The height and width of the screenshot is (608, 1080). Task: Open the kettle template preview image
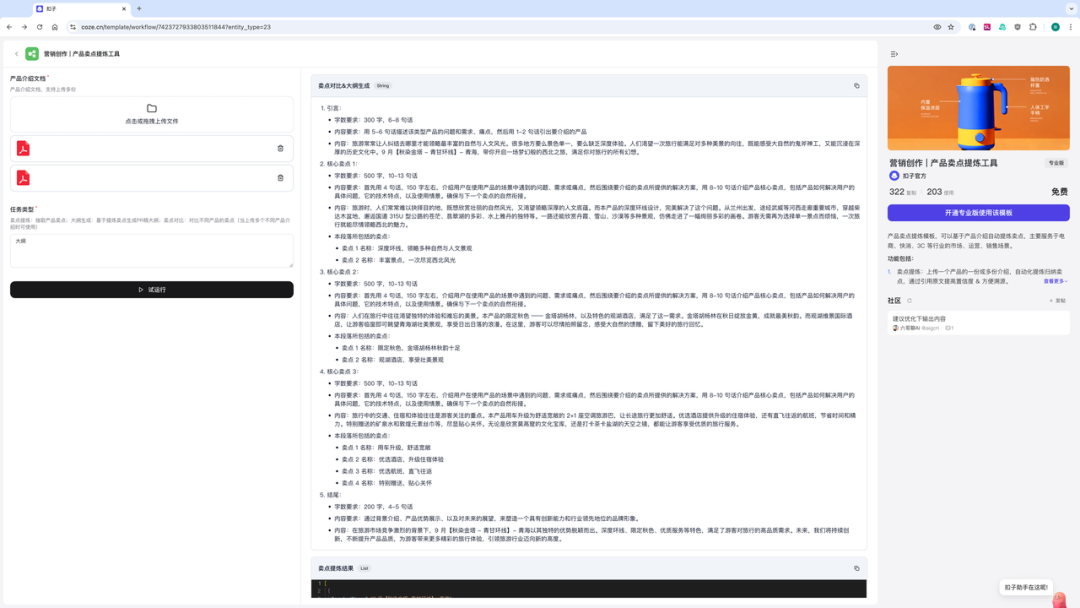978,108
